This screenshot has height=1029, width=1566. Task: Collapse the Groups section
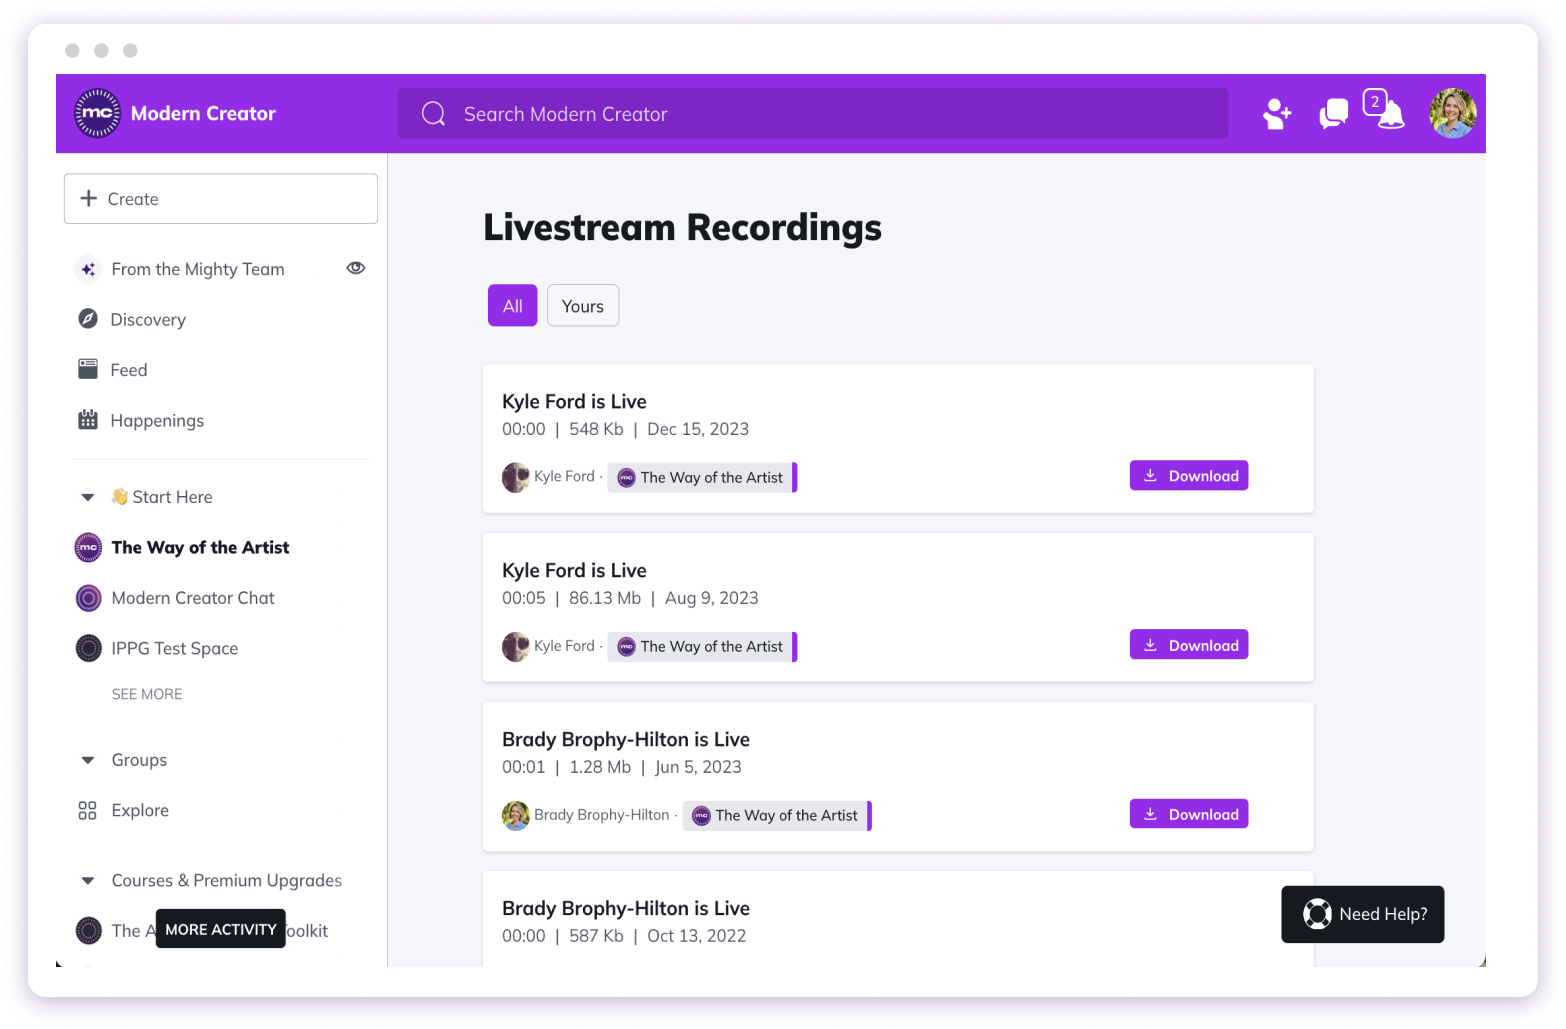coord(87,760)
